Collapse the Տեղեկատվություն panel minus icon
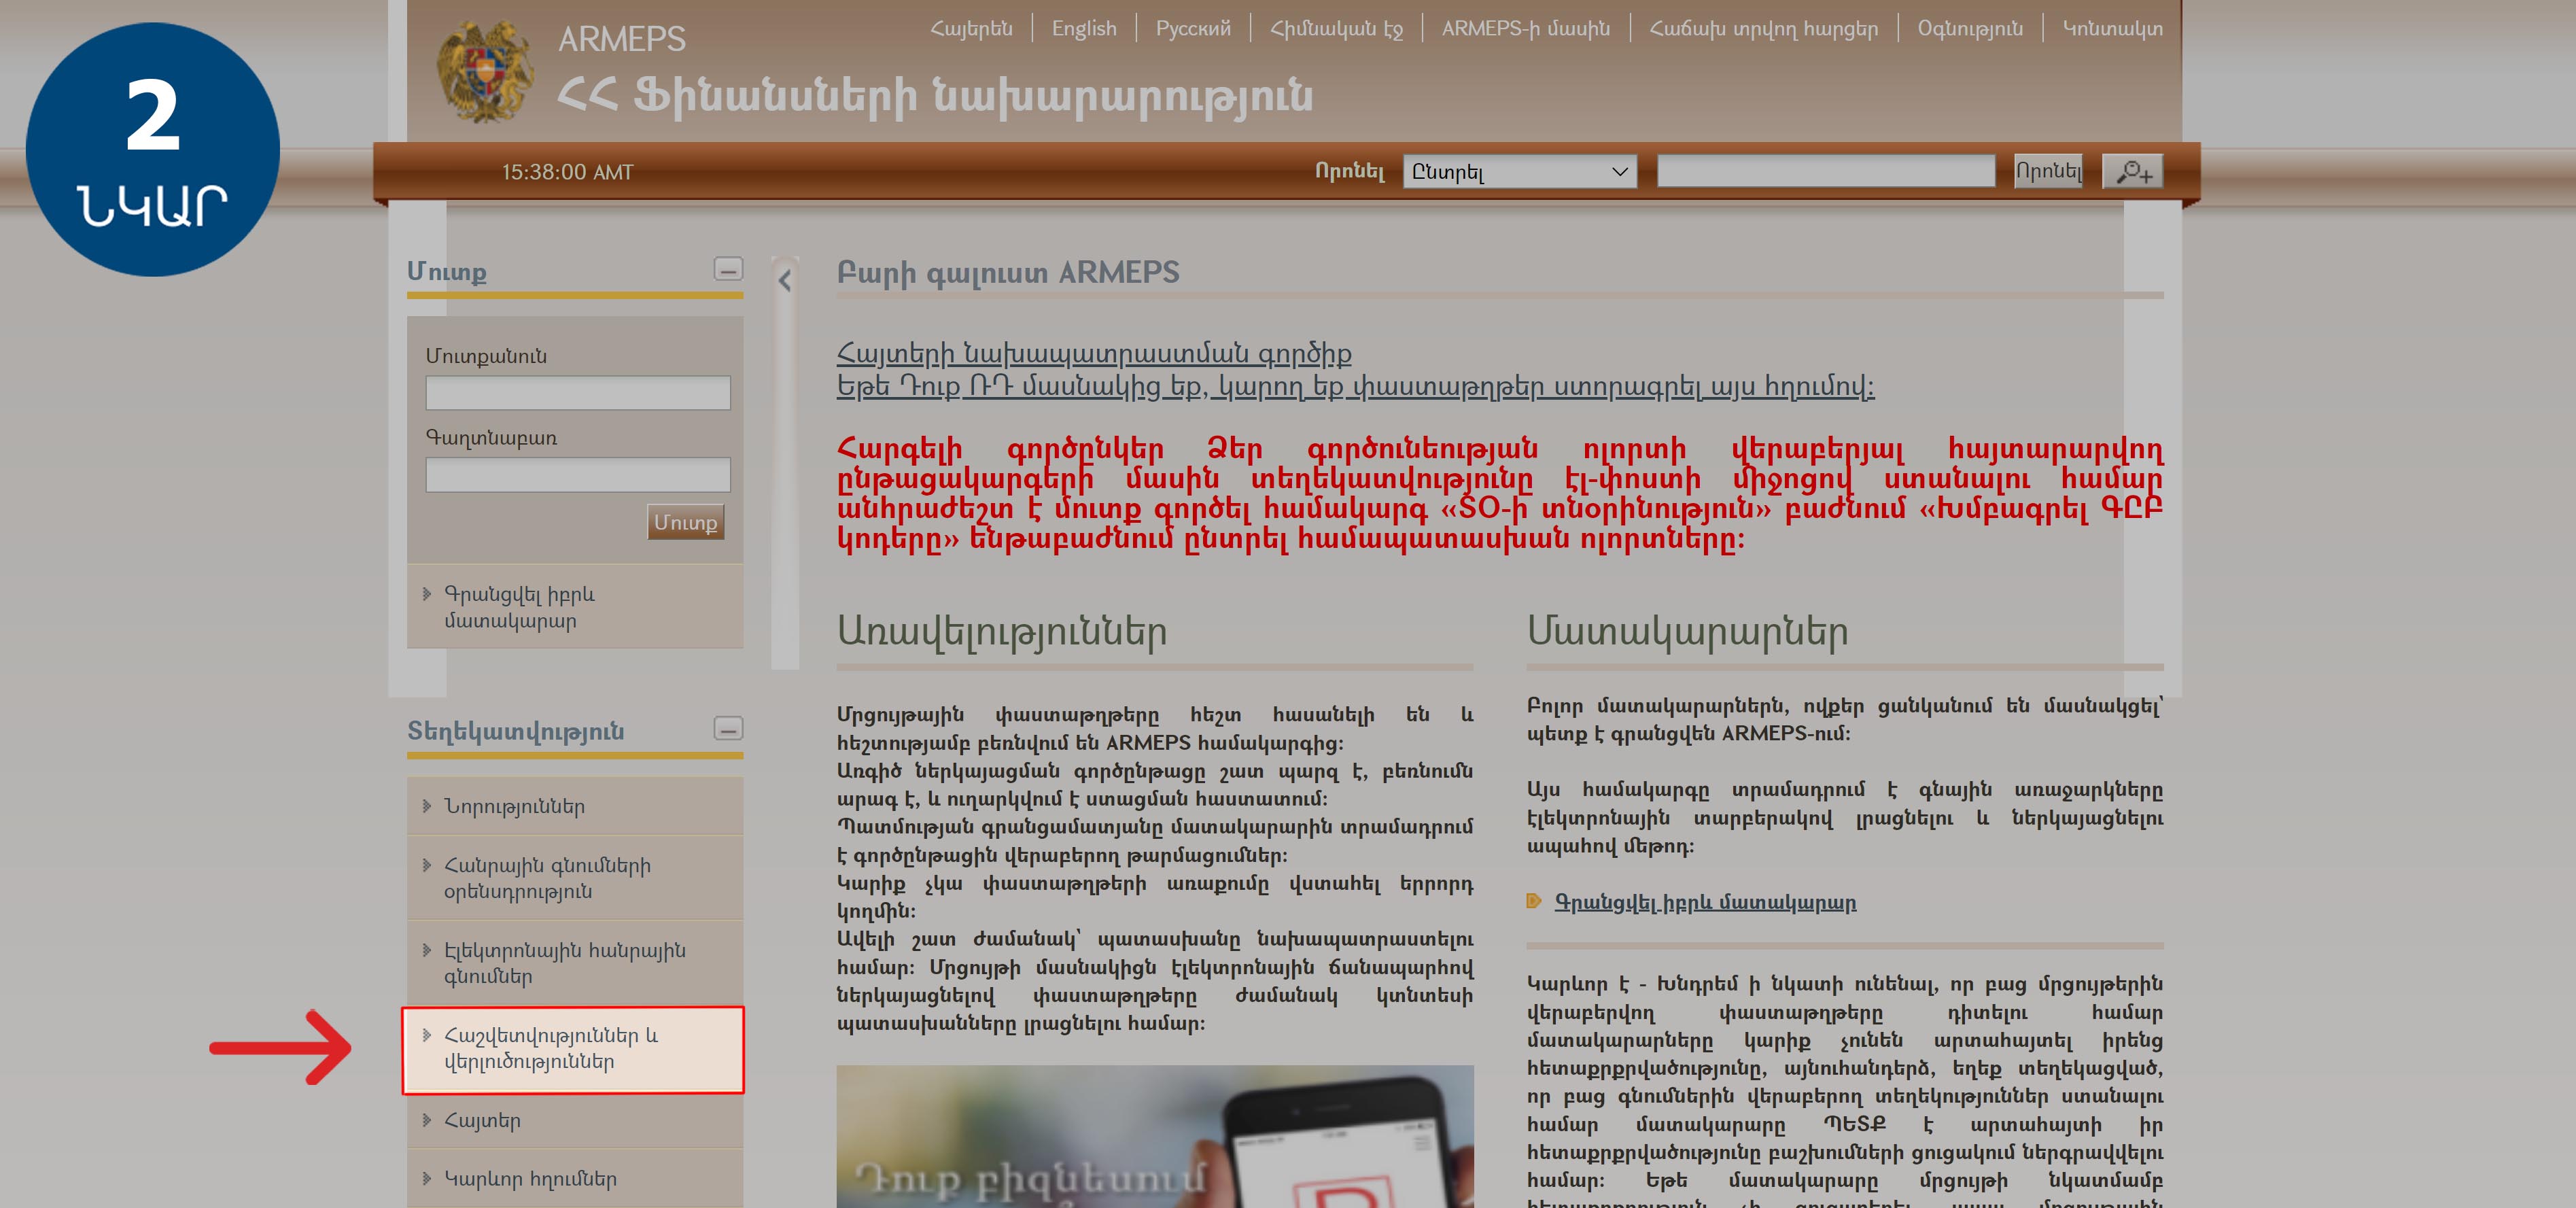 [x=728, y=728]
